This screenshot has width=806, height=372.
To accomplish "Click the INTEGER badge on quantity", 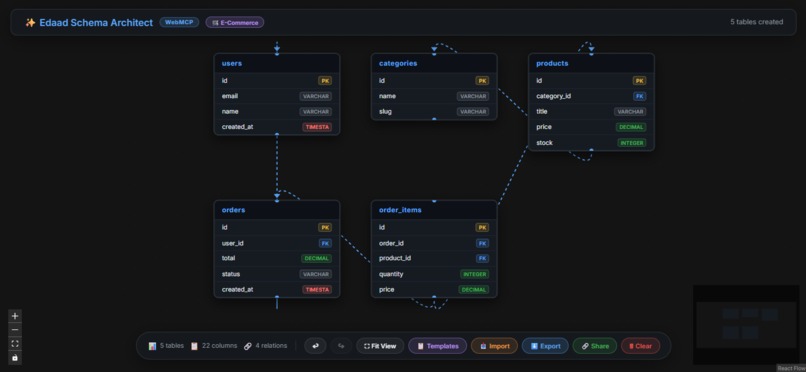I will click(x=474, y=274).
